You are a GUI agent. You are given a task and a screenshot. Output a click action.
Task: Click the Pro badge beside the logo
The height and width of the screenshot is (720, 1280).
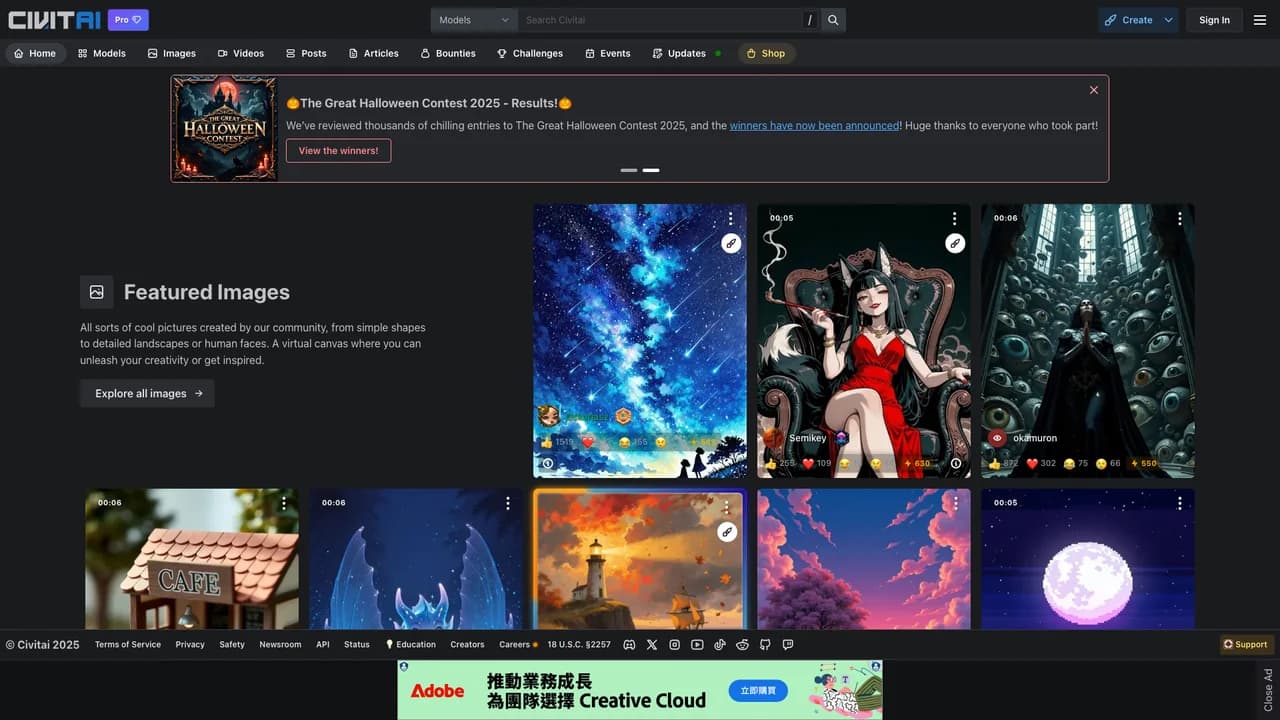128,20
